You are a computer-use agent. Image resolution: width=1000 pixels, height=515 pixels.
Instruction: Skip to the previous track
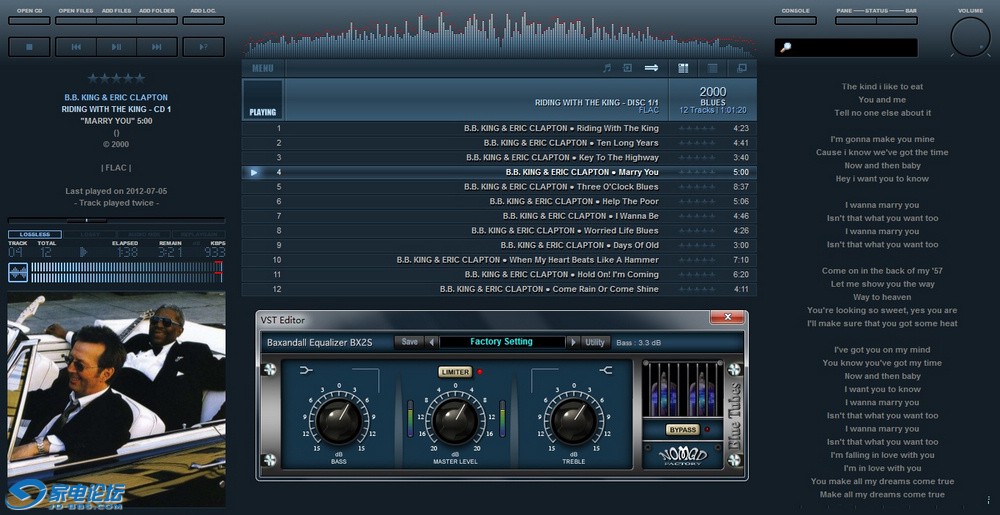(76, 47)
